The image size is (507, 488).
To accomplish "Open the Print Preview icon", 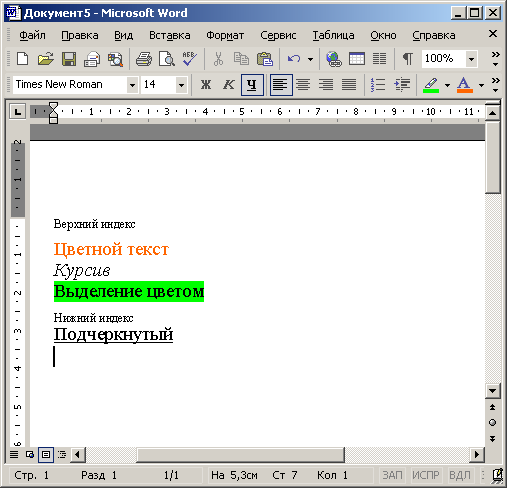I will (x=167, y=59).
